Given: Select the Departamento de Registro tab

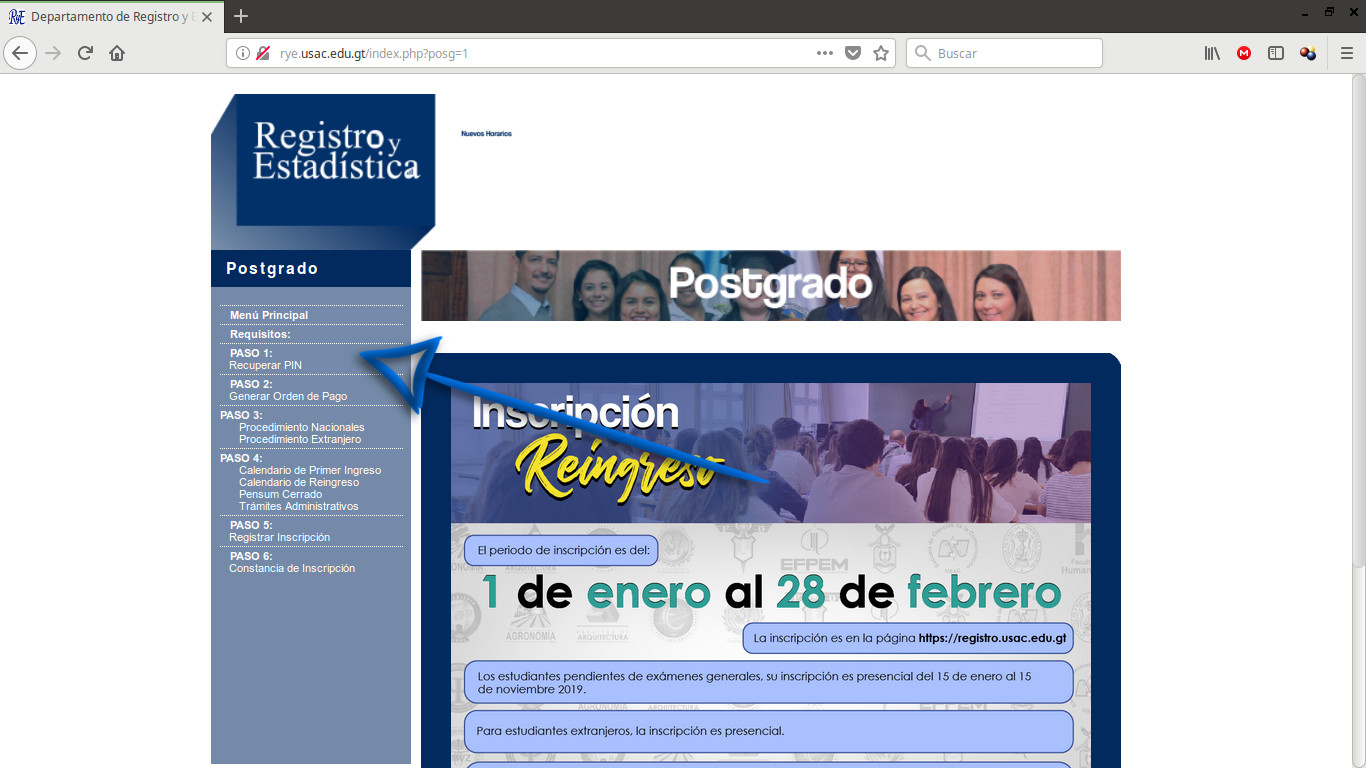Looking at the screenshot, I should 110,16.
